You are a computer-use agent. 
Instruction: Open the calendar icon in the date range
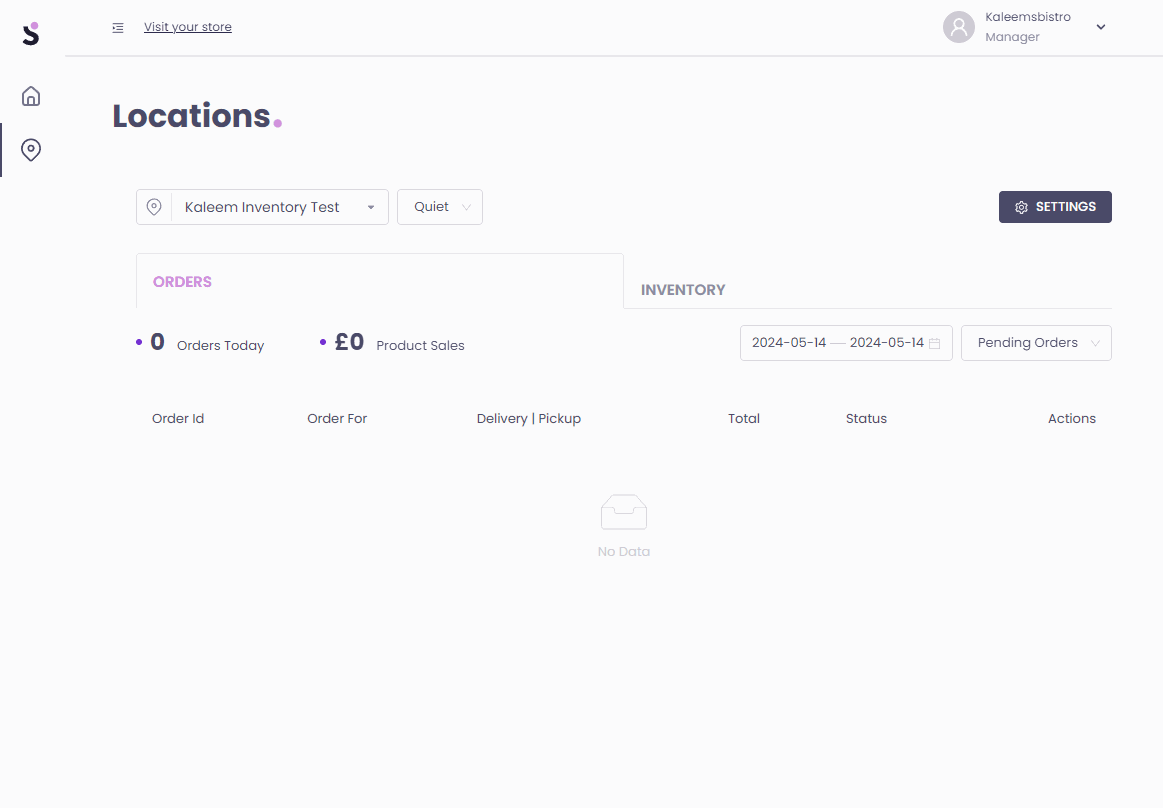click(935, 343)
